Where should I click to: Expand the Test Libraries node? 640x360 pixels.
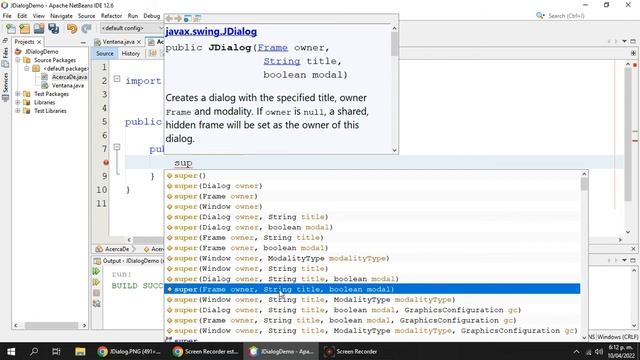point(18,111)
